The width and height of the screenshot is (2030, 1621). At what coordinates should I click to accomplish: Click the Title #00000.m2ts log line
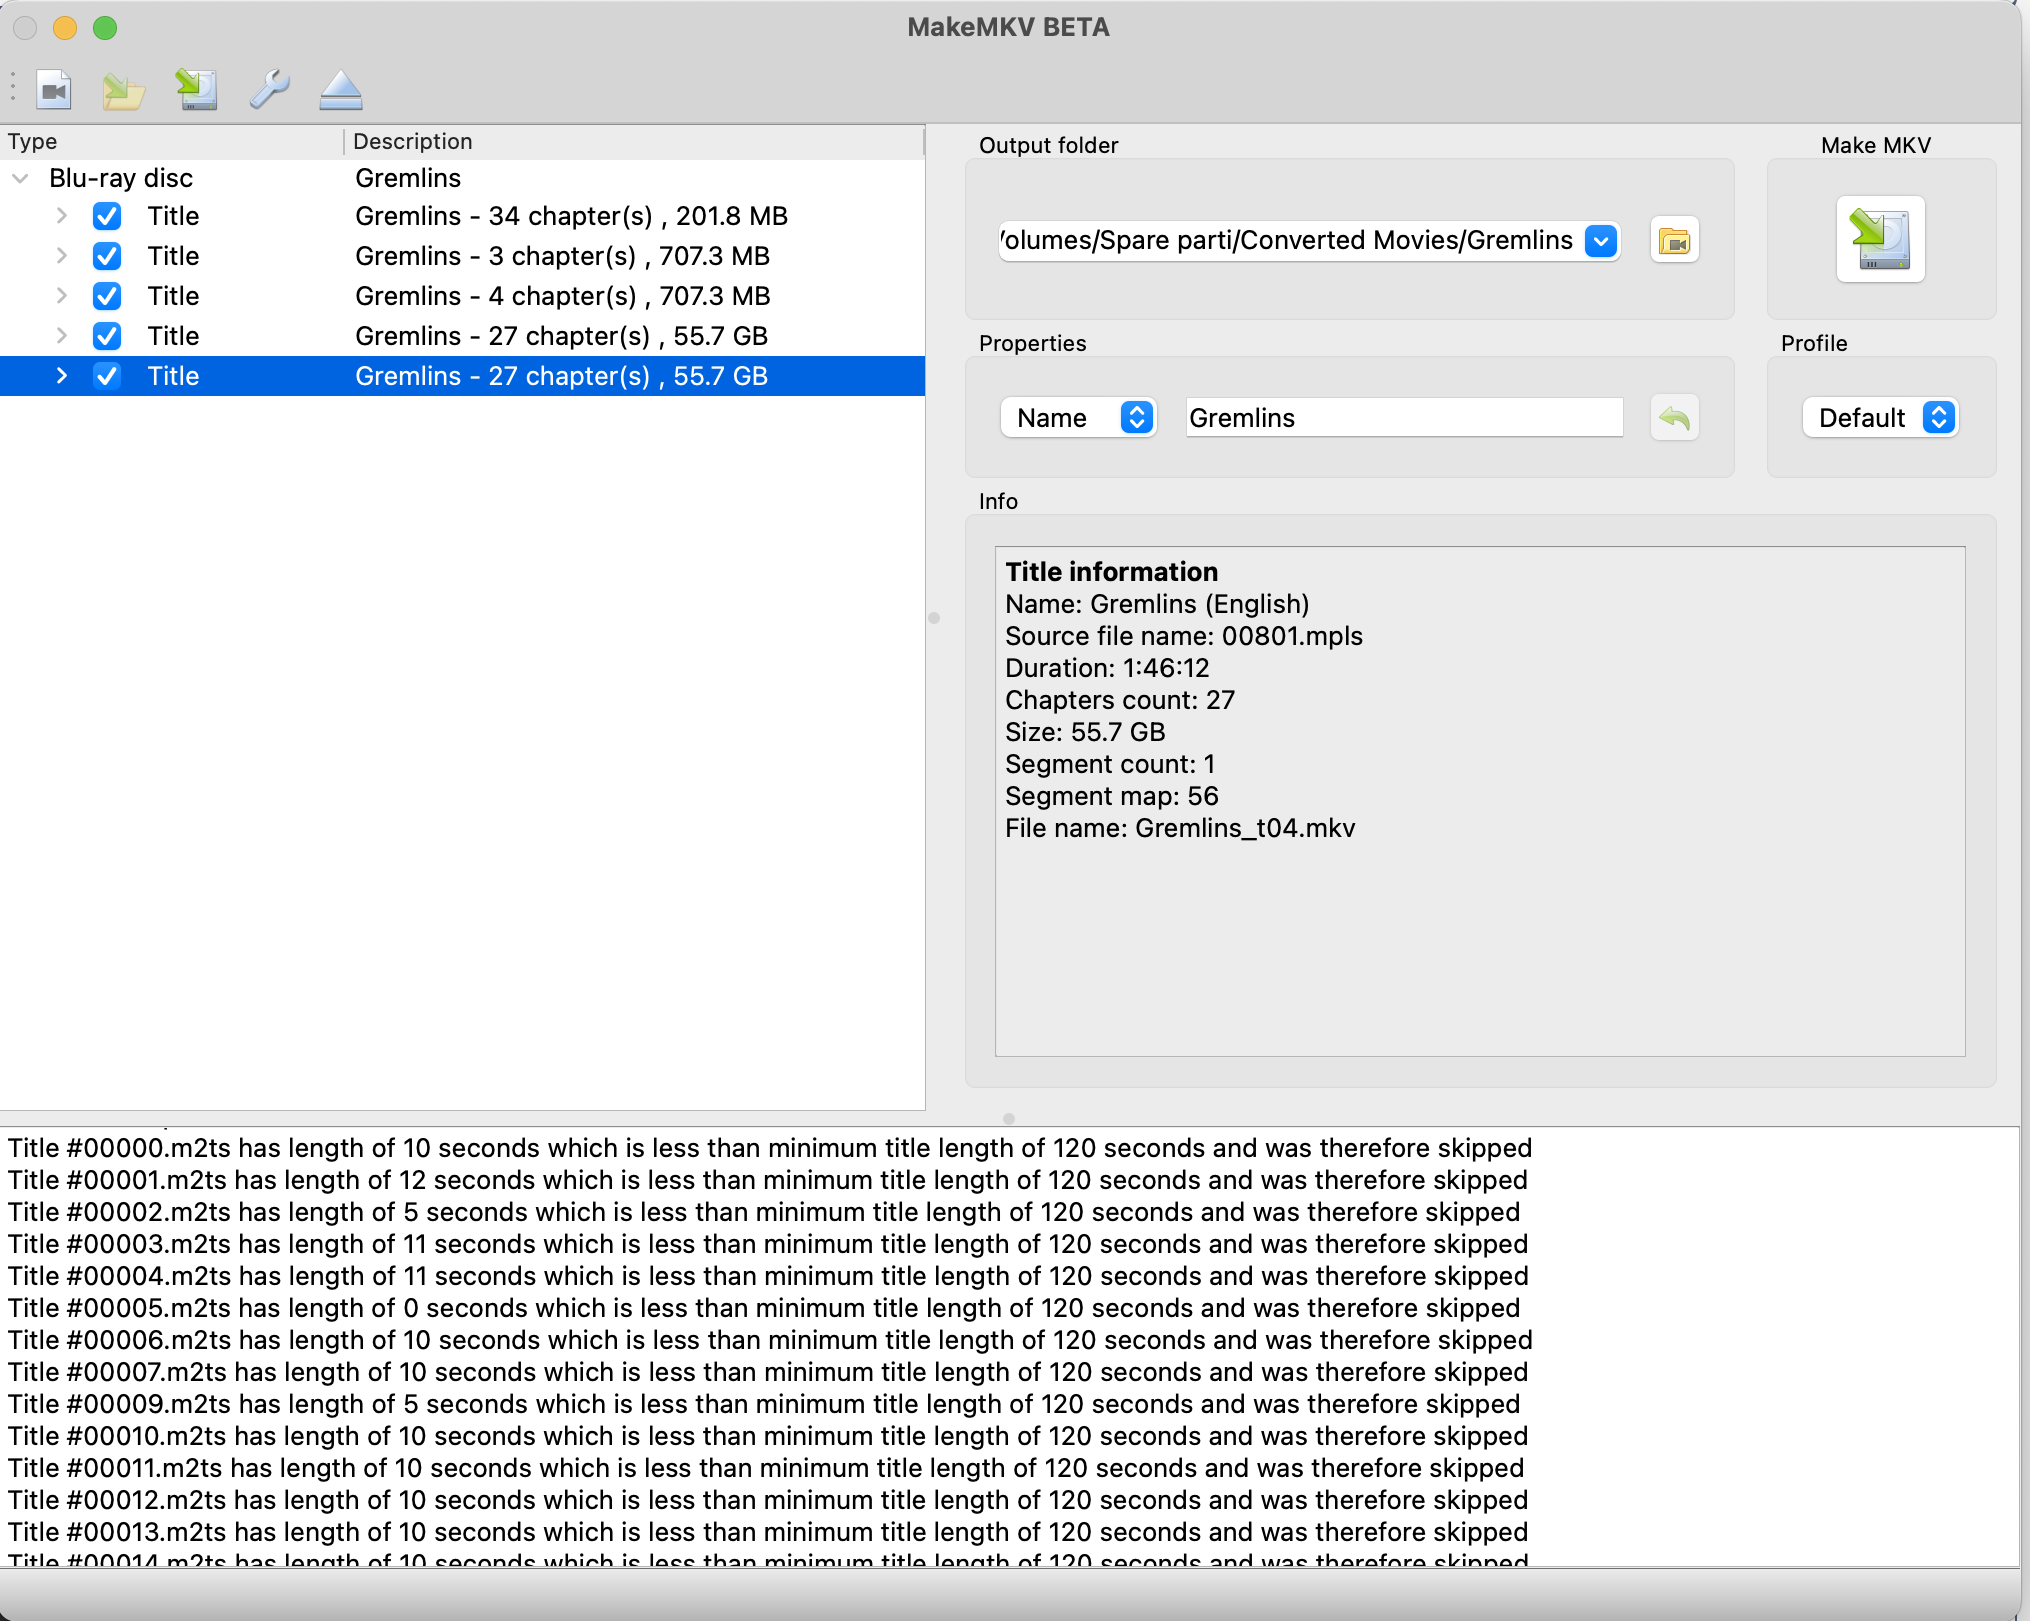(x=770, y=1148)
